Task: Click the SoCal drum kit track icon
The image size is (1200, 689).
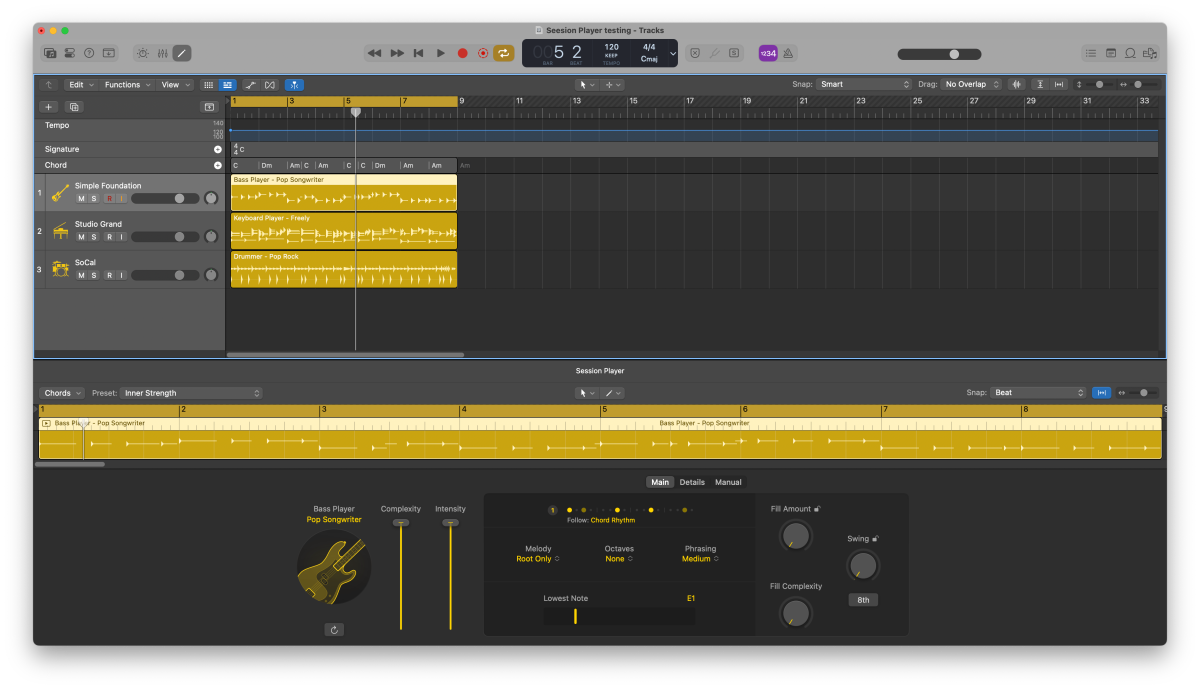Action: click(59, 268)
